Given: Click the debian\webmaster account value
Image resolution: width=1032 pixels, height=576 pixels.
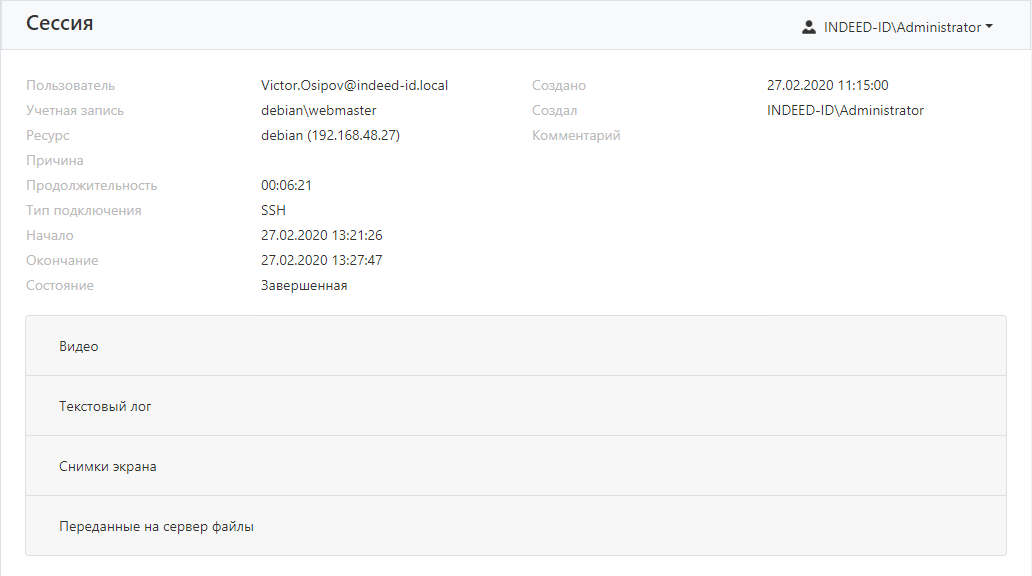Looking at the screenshot, I should pyautogui.click(x=319, y=111).
